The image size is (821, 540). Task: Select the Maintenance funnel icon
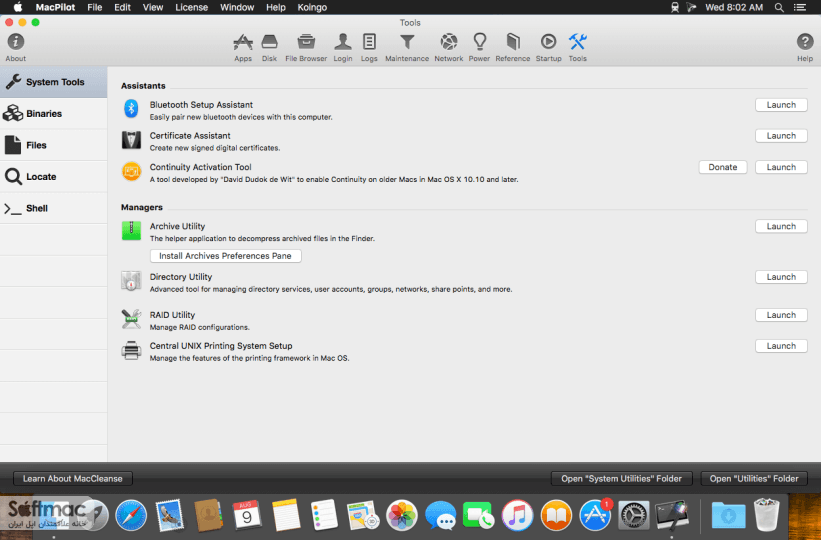(407, 42)
